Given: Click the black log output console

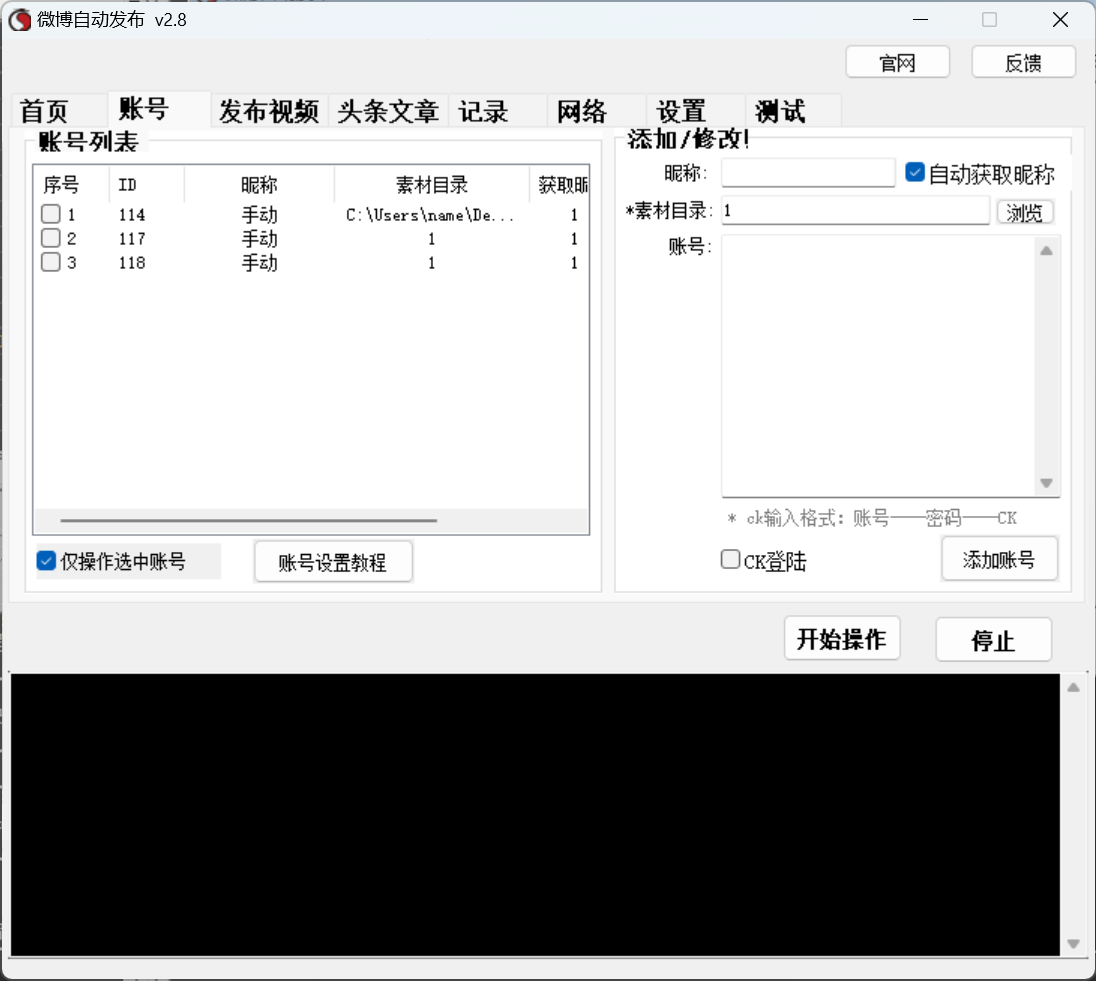Looking at the screenshot, I should coord(535,815).
